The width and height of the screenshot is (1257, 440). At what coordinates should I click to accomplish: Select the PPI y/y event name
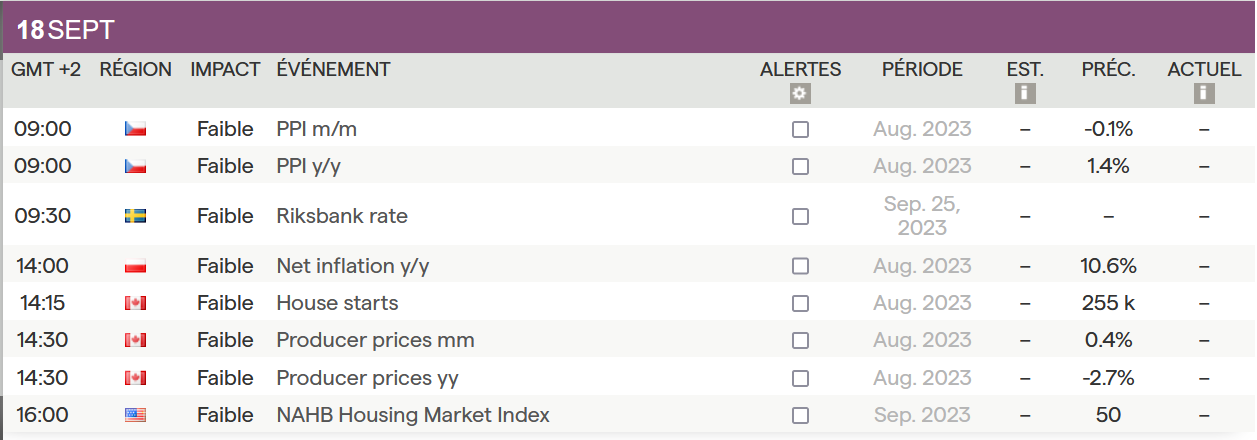(308, 166)
